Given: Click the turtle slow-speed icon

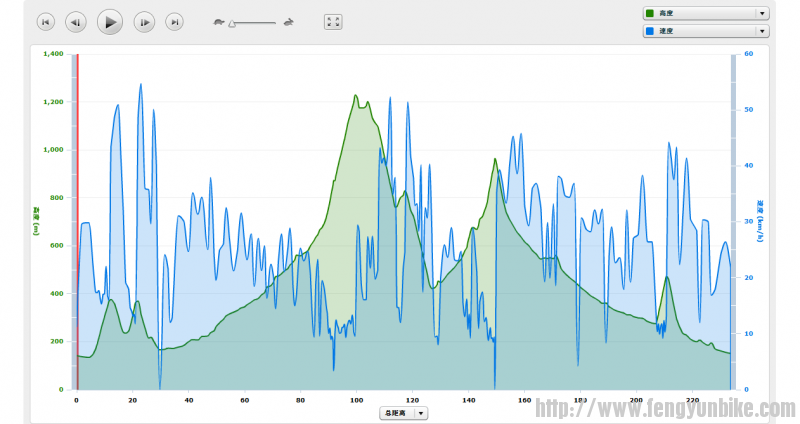Looking at the screenshot, I should pos(218,21).
